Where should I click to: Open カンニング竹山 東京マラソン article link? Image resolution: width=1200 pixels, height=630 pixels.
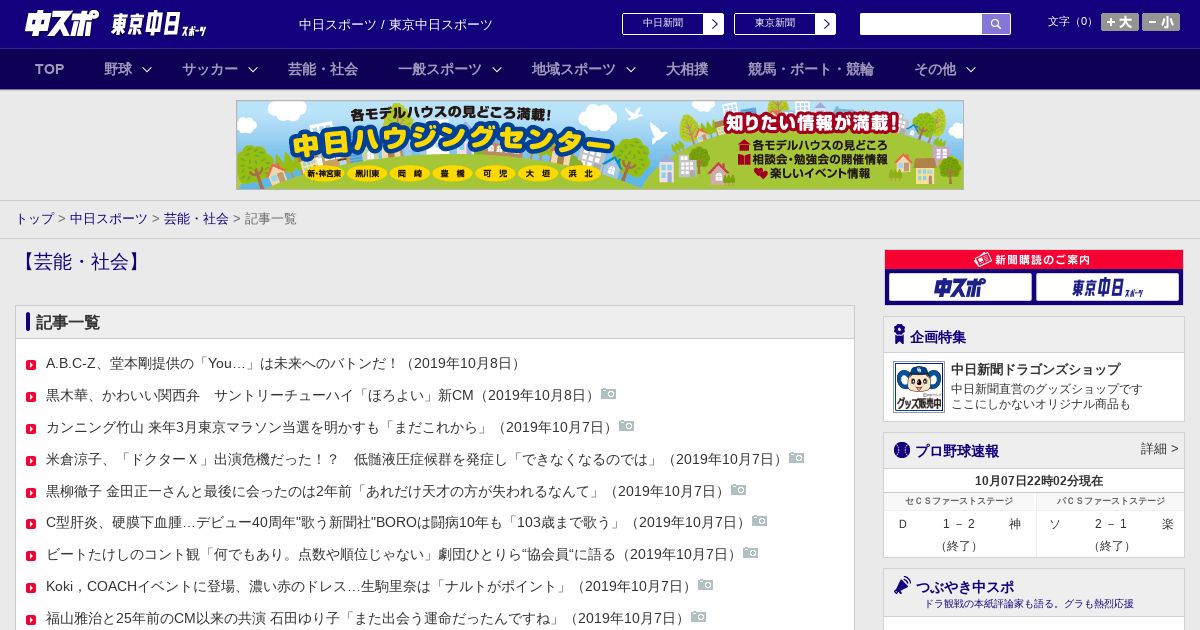(x=331, y=427)
